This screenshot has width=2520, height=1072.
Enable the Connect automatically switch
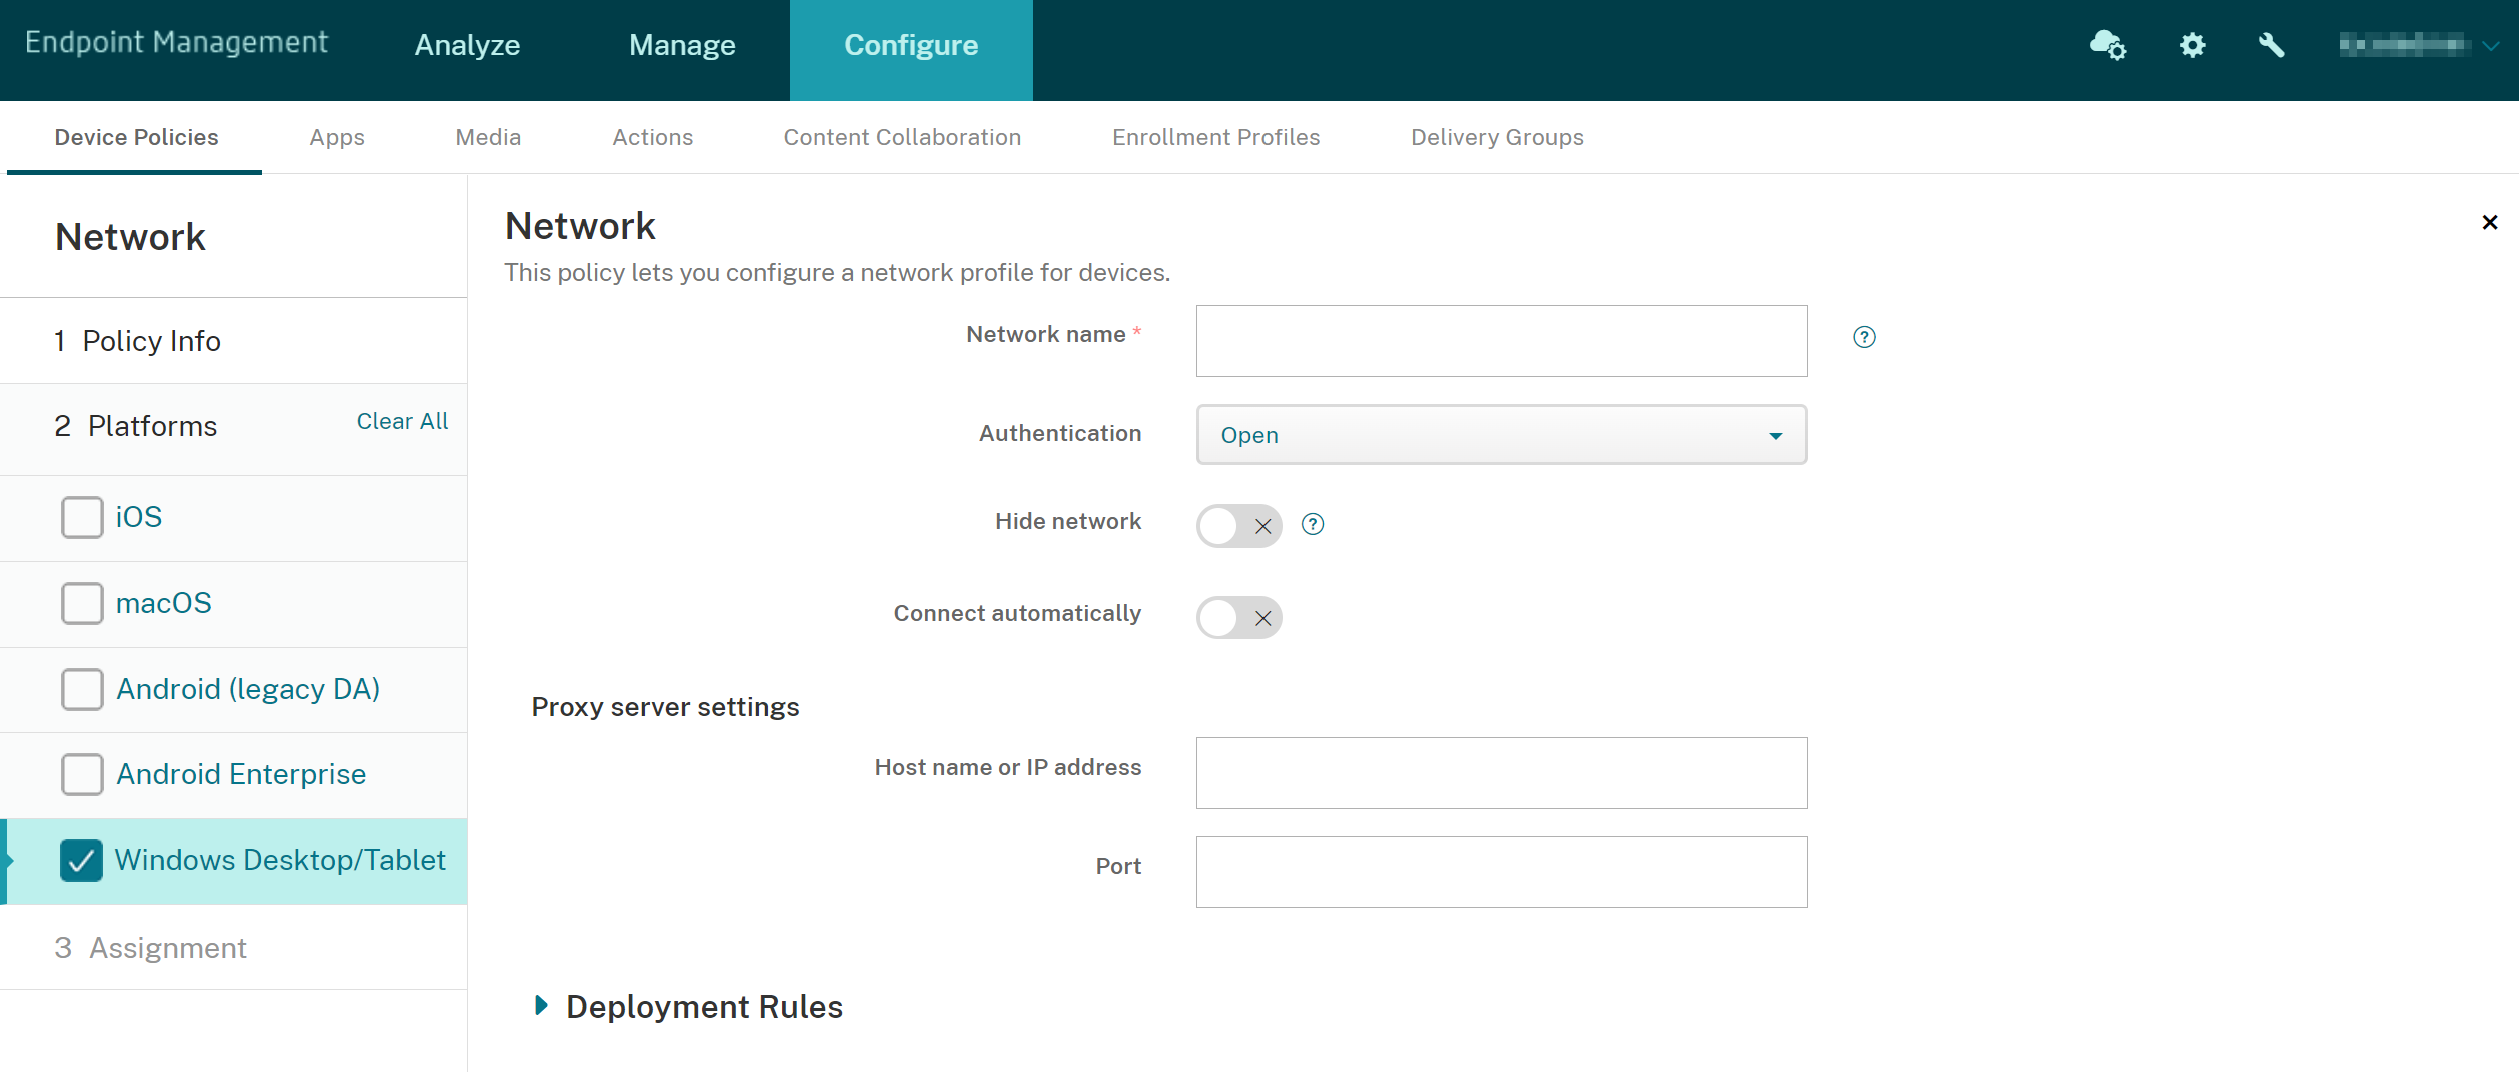[1239, 618]
